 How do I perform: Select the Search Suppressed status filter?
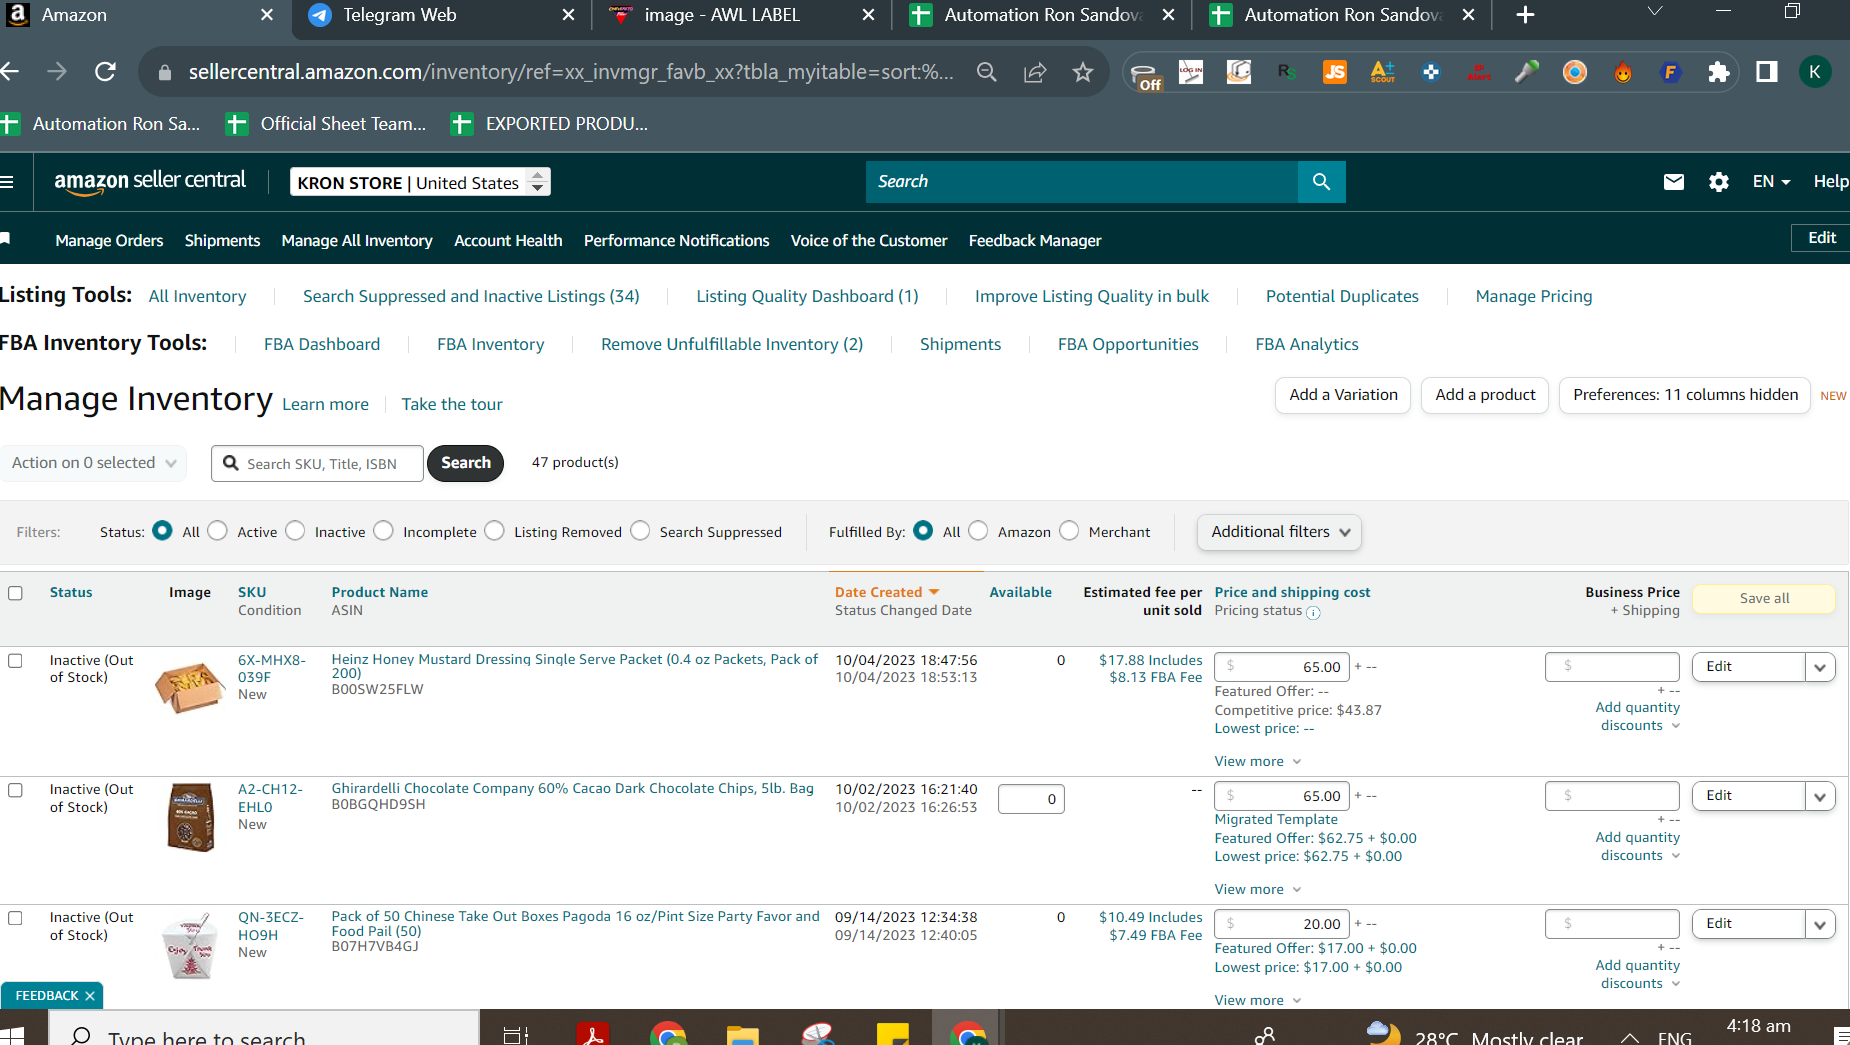640,531
